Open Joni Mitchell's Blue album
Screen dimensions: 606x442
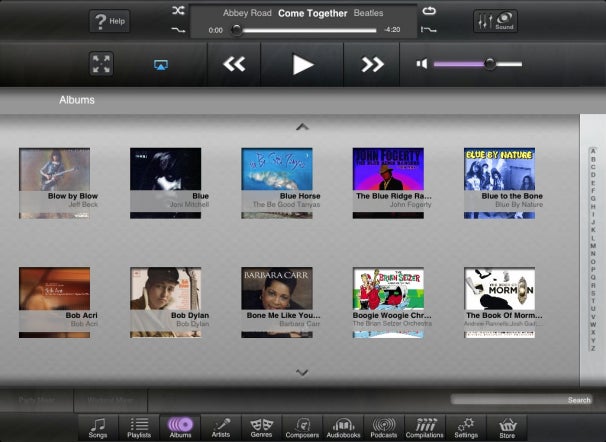(166, 183)
